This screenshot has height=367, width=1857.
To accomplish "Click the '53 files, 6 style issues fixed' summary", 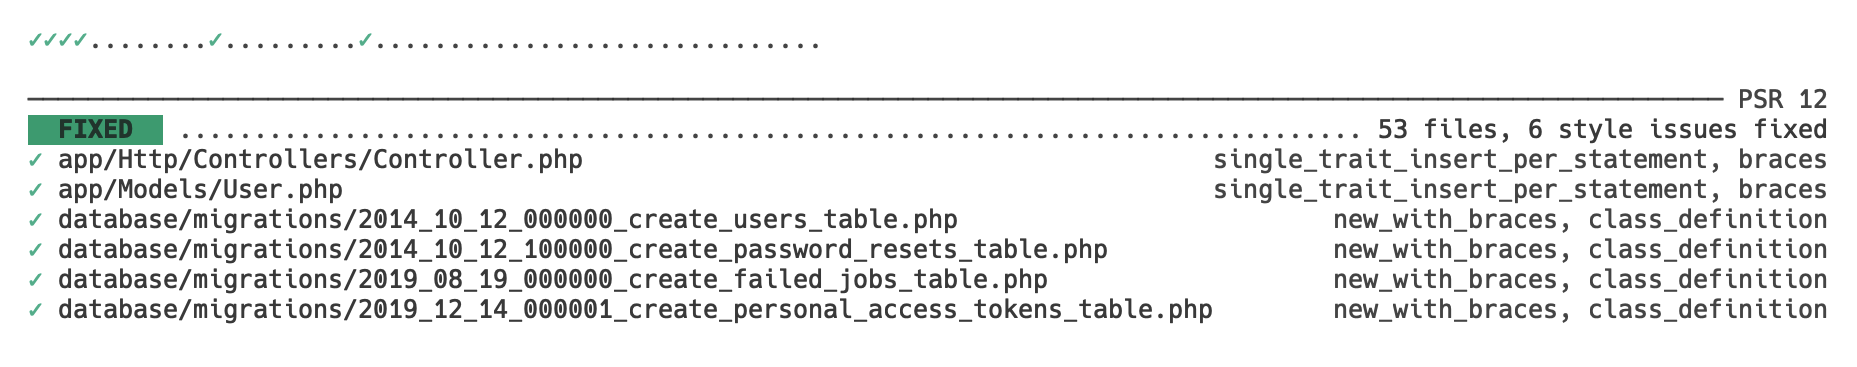I will (x=1603, y=130).
